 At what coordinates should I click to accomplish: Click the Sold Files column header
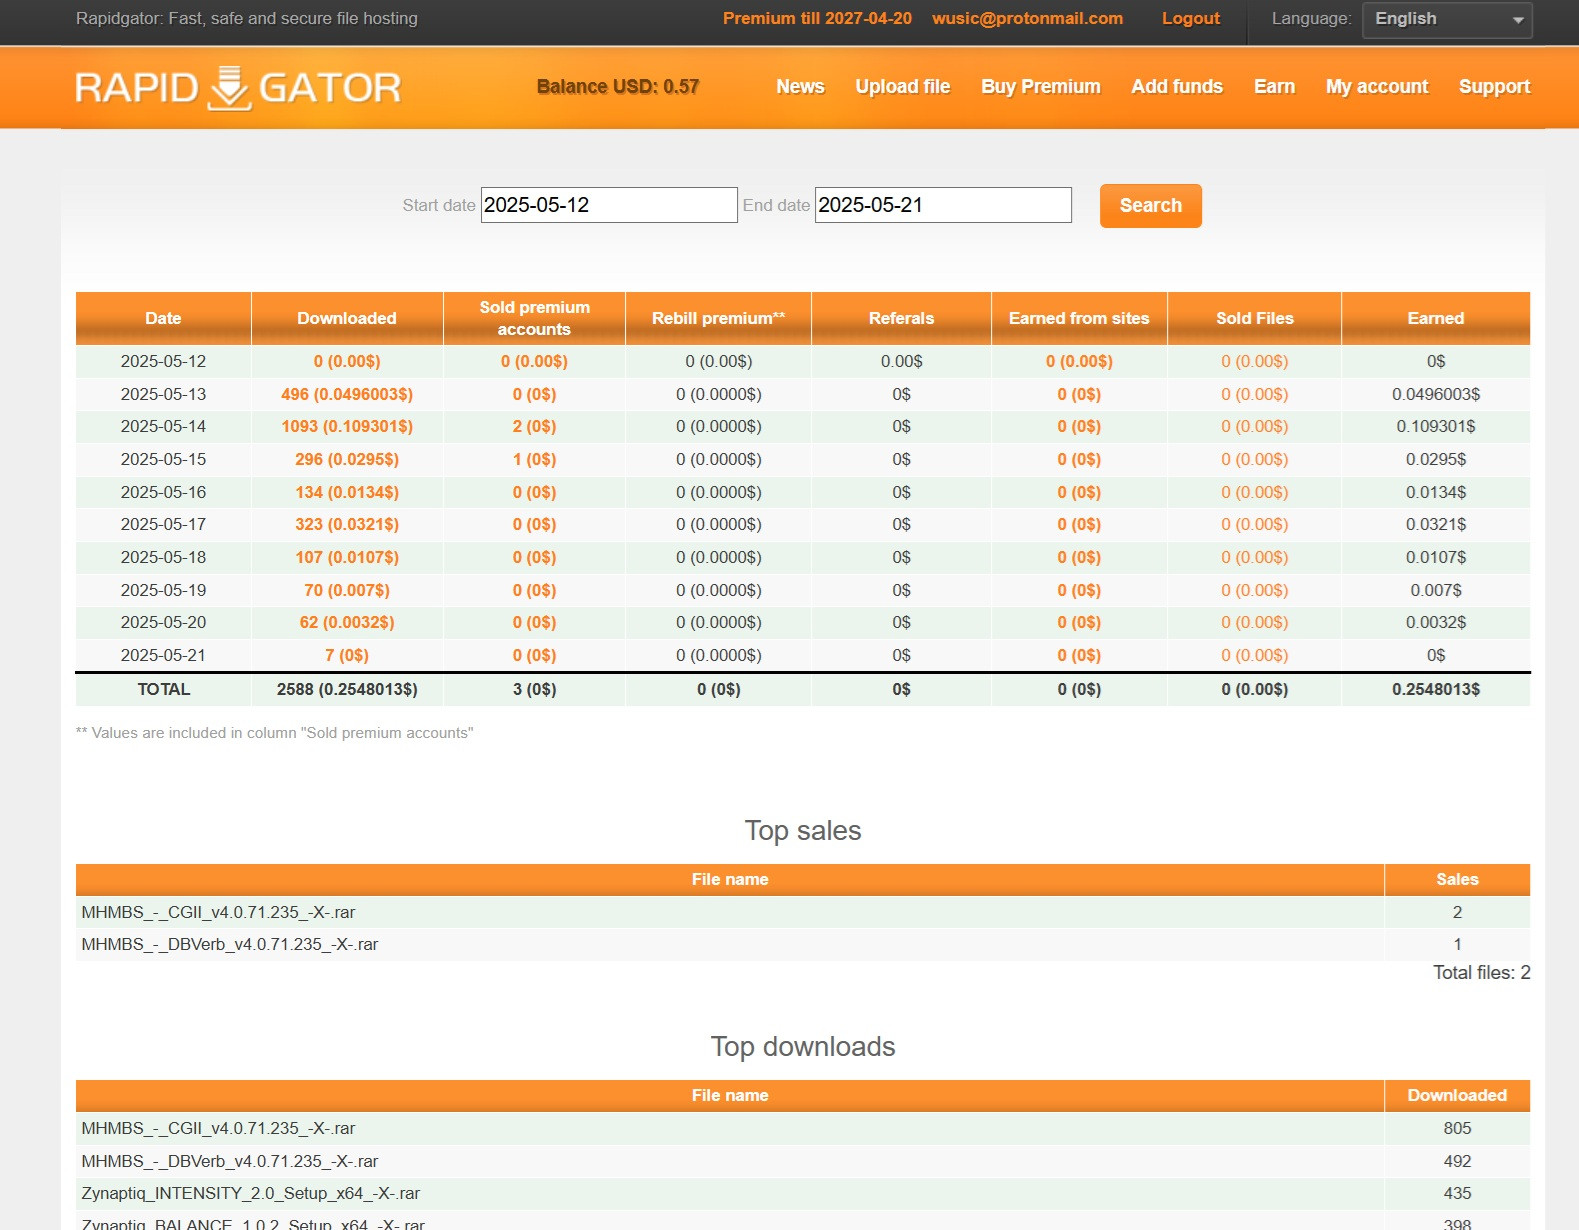click(1254, 318)
